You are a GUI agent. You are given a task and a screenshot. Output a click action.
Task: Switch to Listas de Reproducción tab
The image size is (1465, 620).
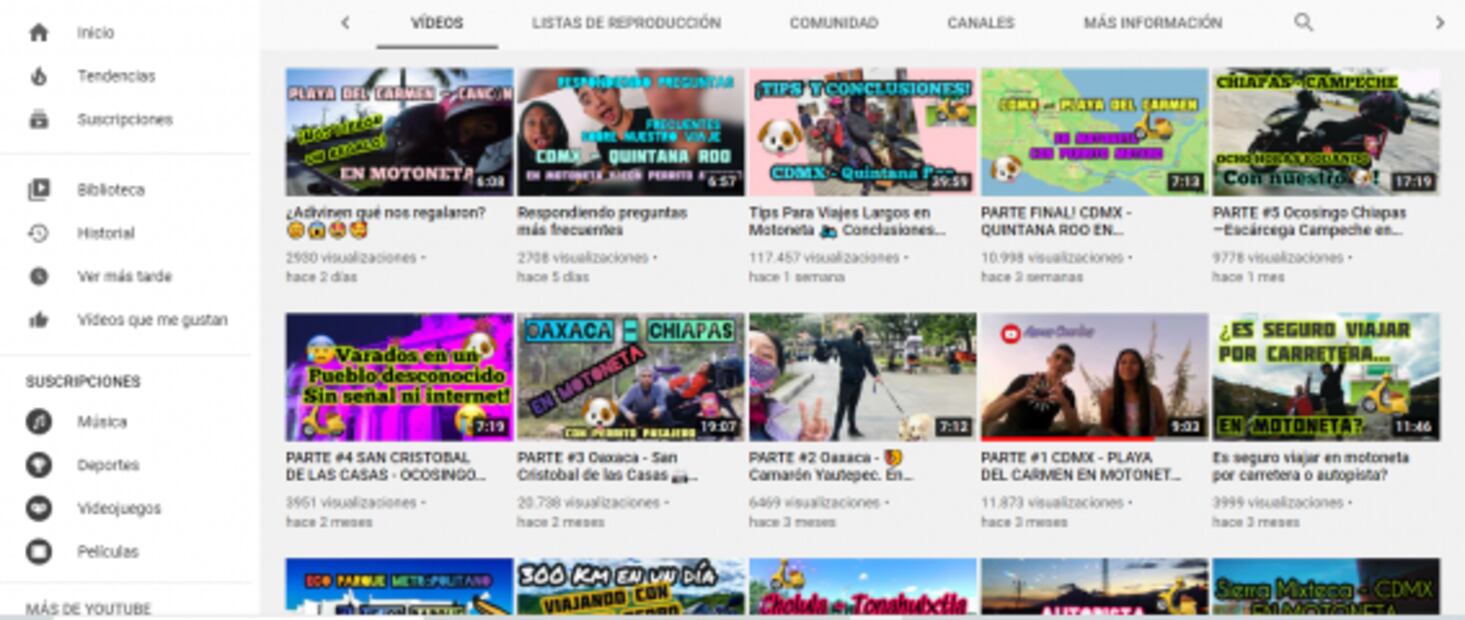tap(626, 23)
